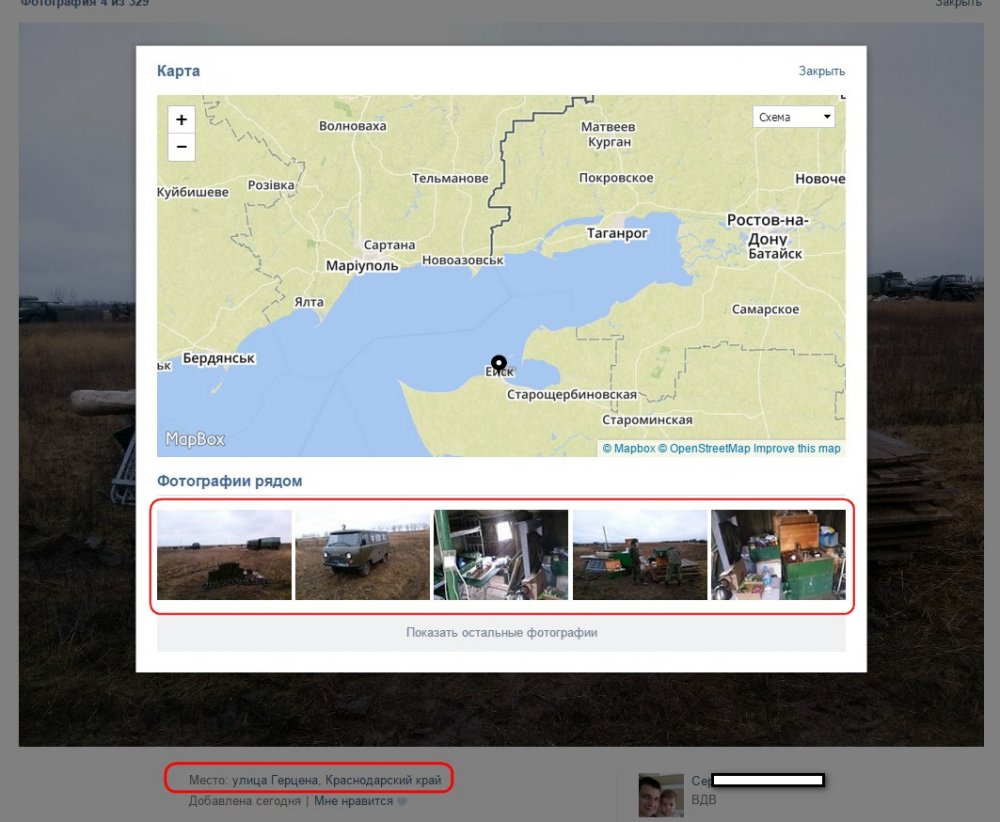Viewport: 1000px width, 822px height.
Task: Click the black location pin near Ейск
Action: (498, 363)
